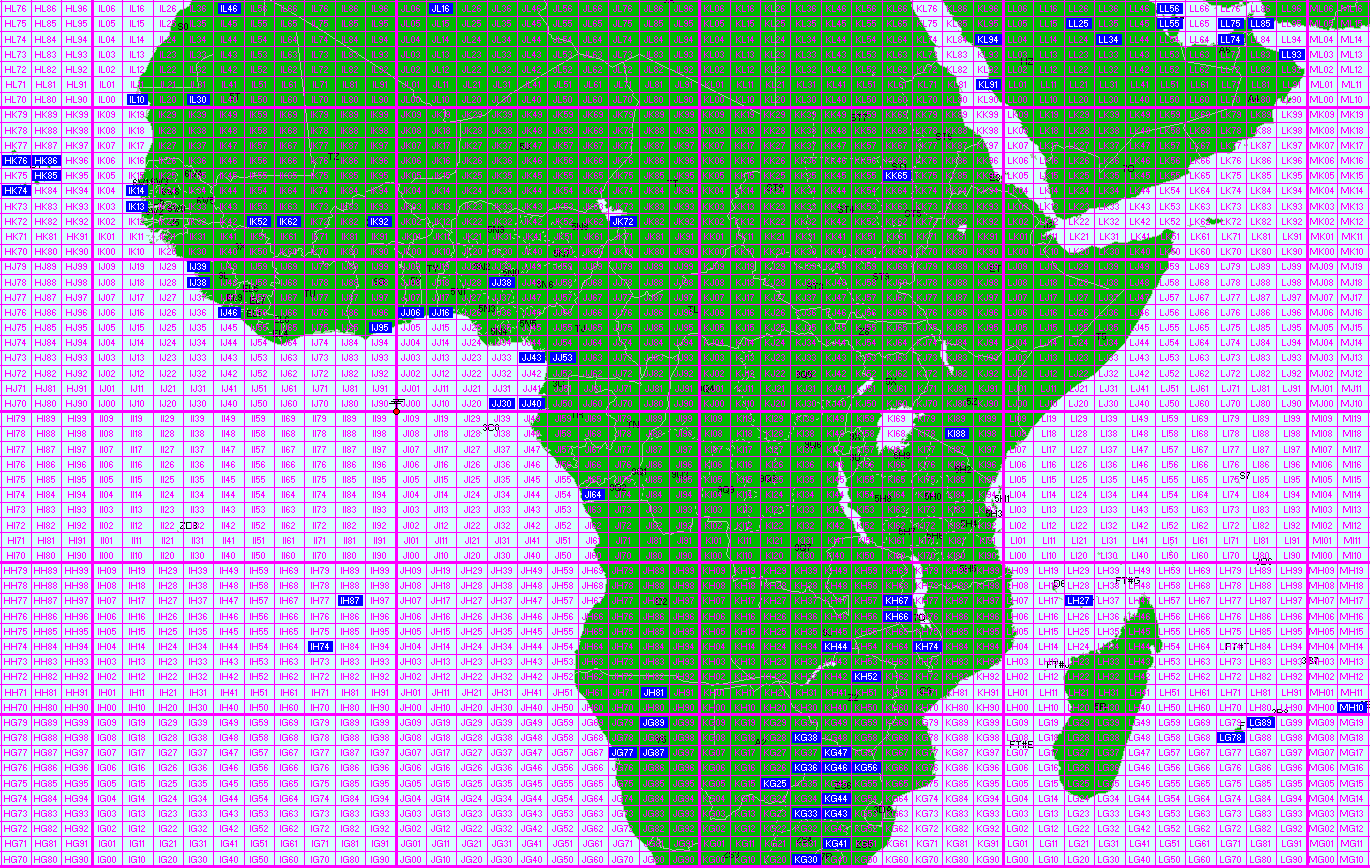Select highlighted locator IK13
The height and width of the screenshot is (868, 1370).
137,206
